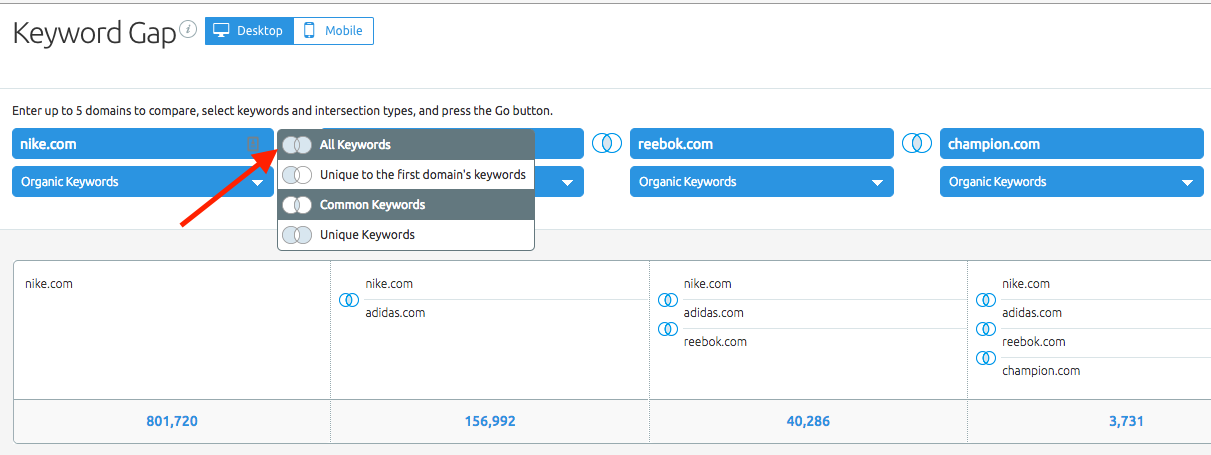This screenshot has width=1211, height=455.
Task: Open the 801,720 keywords result
Action: [x=172, y=421]
